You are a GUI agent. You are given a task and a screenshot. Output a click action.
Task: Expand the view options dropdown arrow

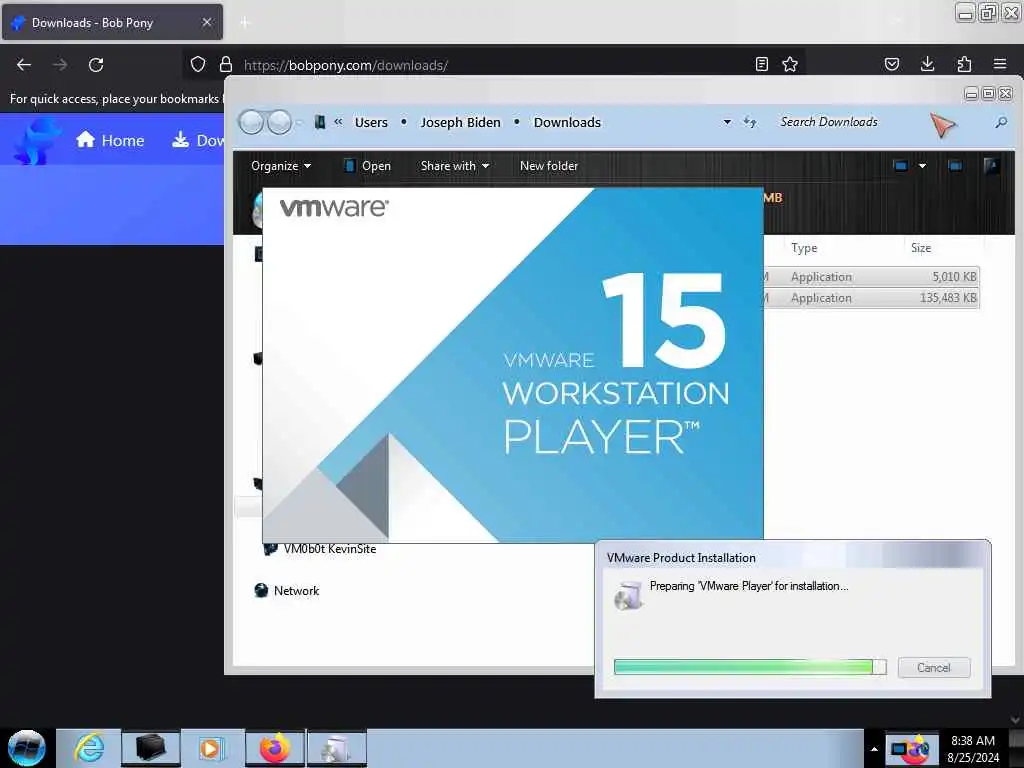(922, 166)
